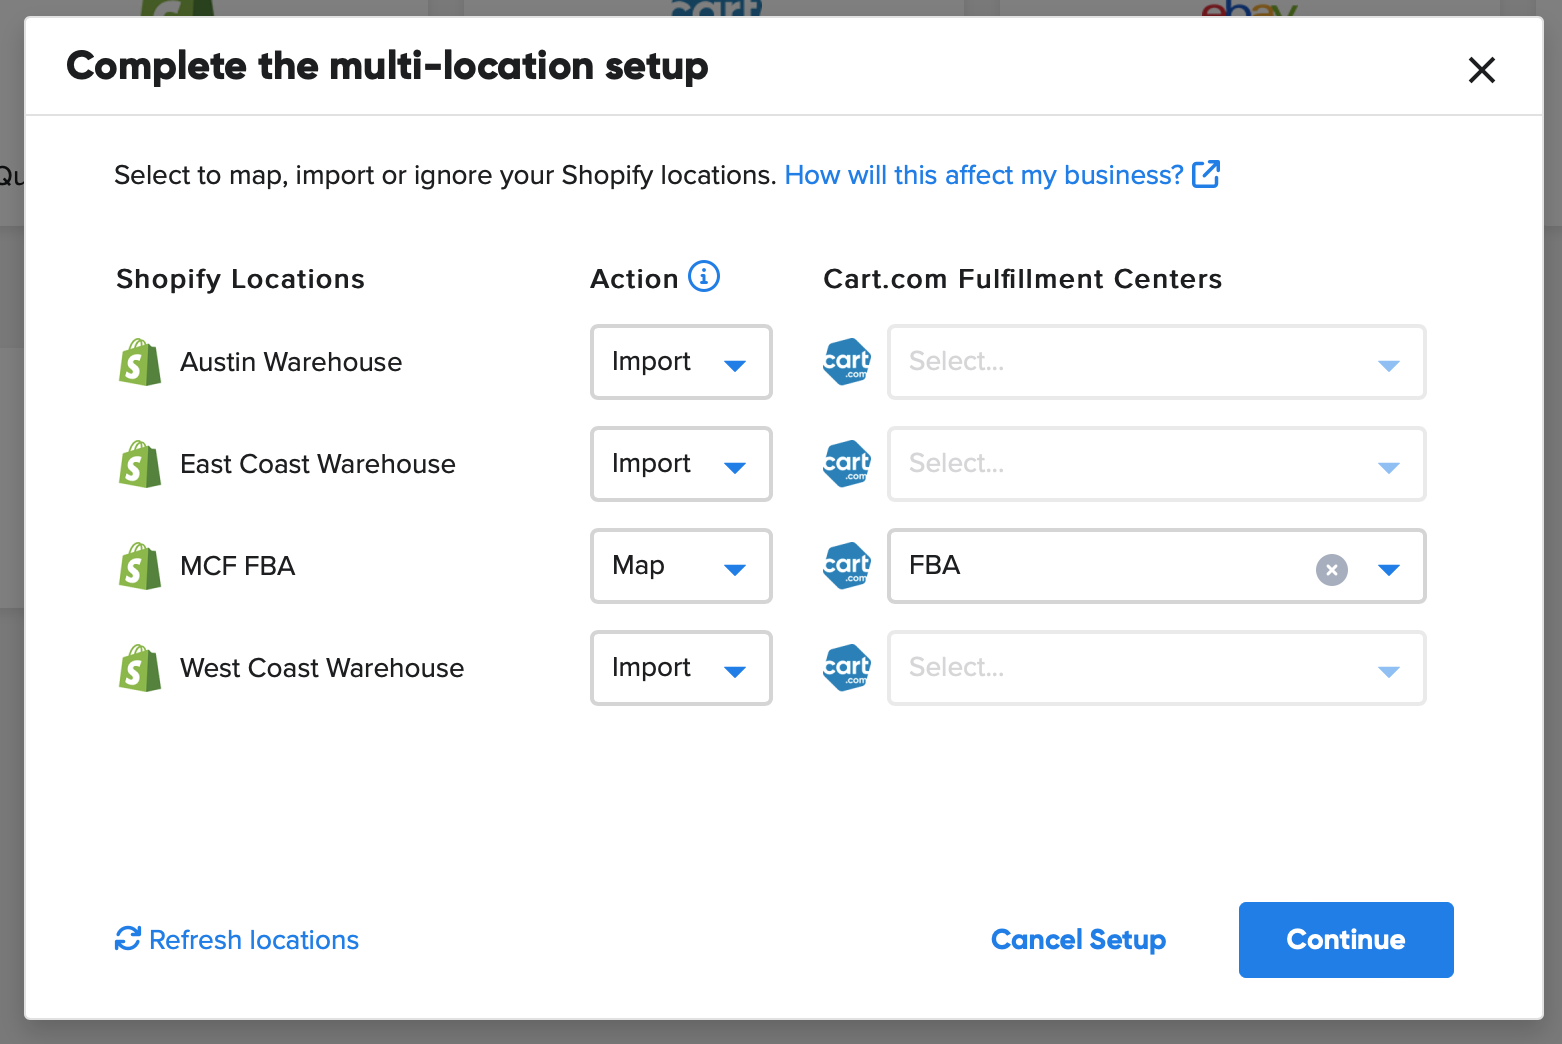Click the Continue button
This screenshot has width=1562, height=1044.
pyautogui.click(x=1346, y=940)
